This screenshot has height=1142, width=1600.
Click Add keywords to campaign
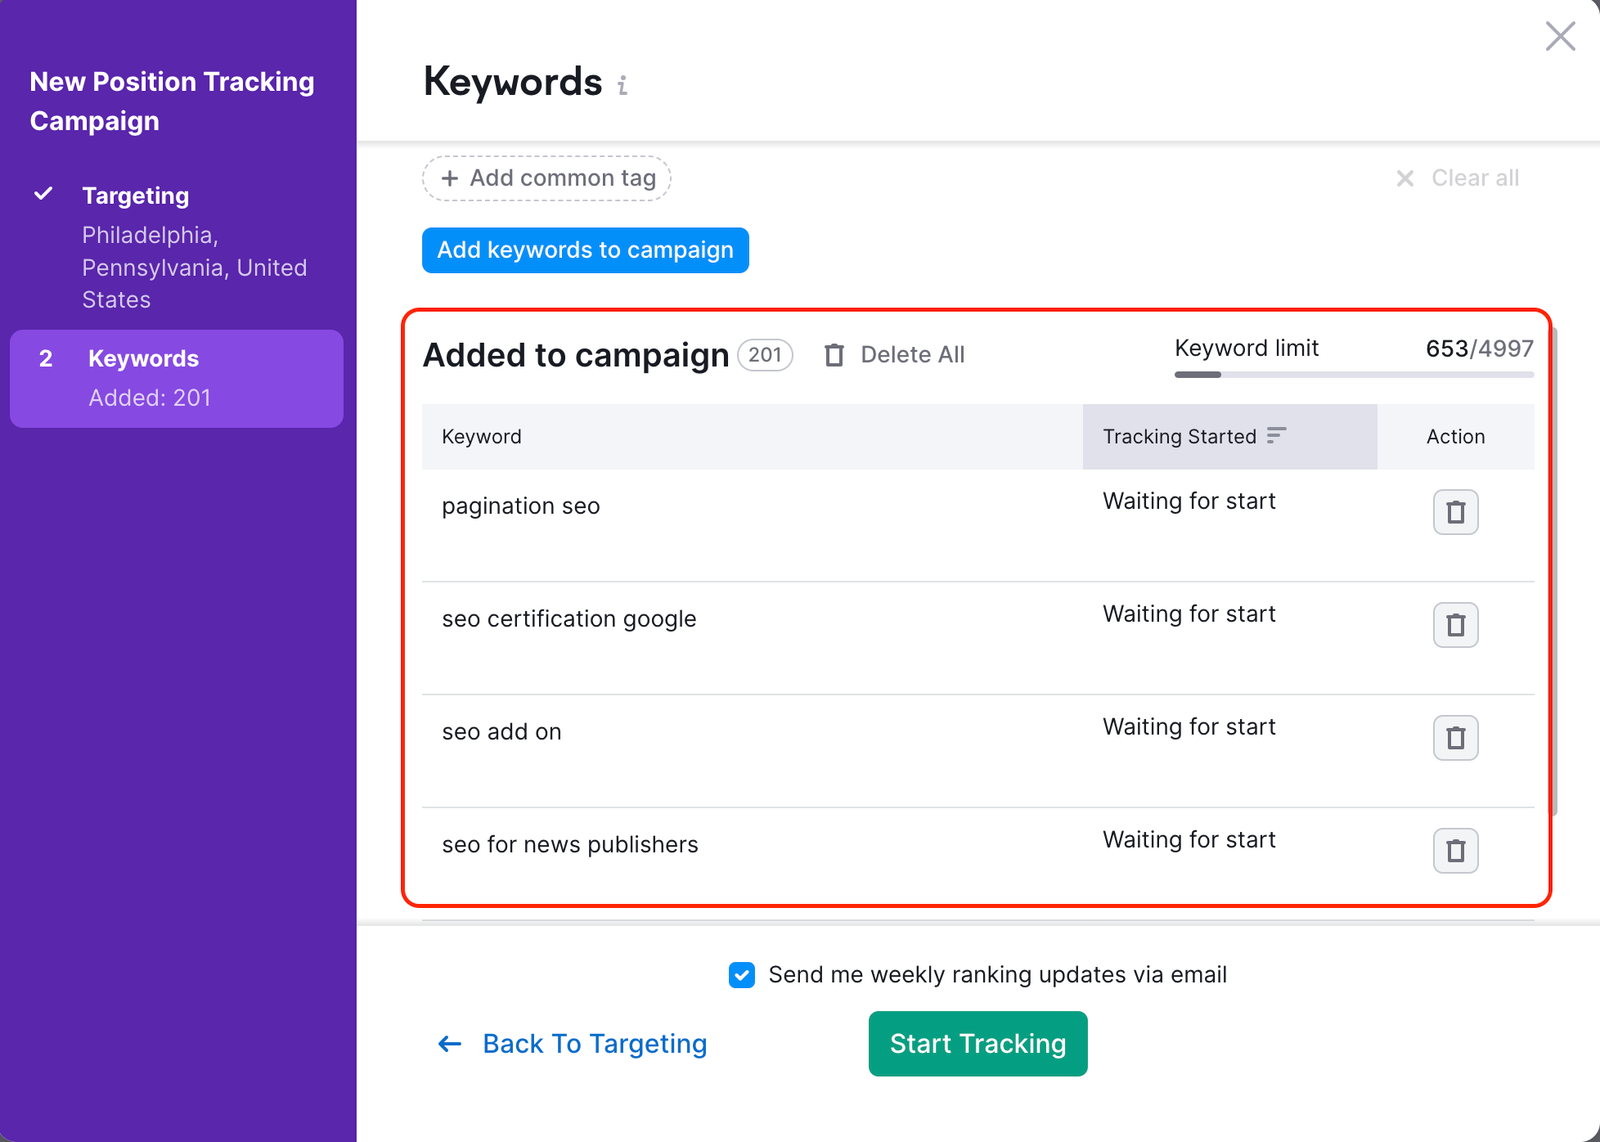point(585,250)
